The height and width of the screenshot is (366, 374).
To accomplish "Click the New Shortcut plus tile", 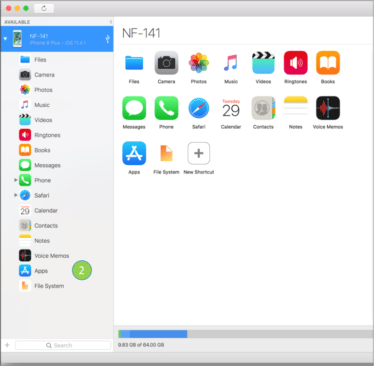I will pos(199,153).
